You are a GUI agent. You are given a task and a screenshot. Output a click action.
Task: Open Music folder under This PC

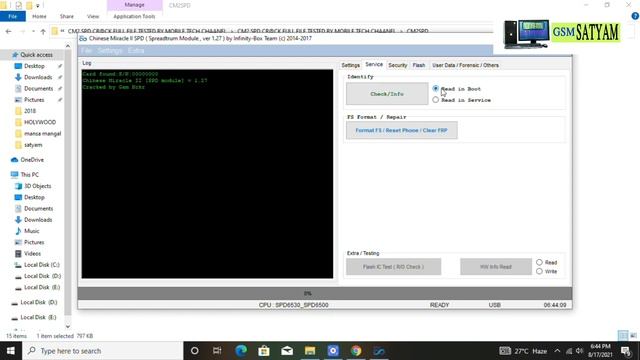coord(31,231)
